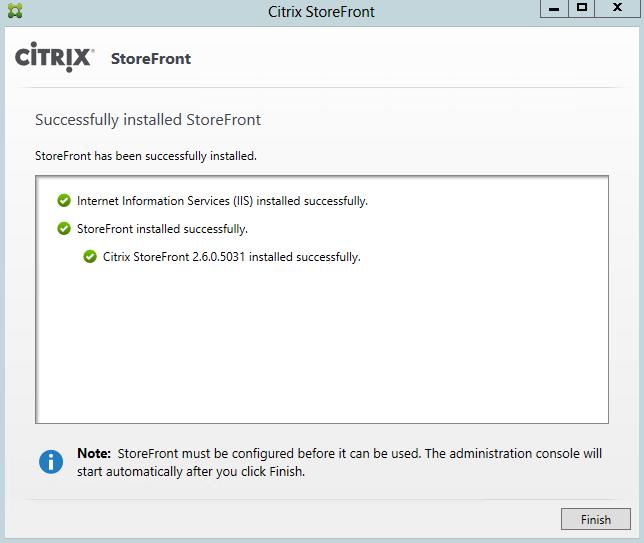Viewport: 644px width, 543px height.
Task: Maximize the Citrix StoreFront installer window
Action: 582,8
